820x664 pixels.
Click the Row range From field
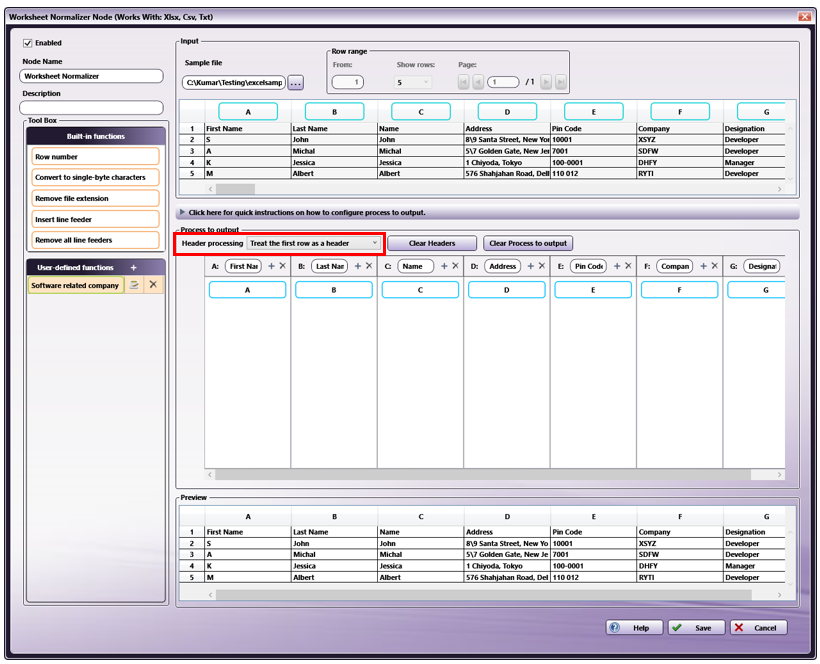pos(348,82)
